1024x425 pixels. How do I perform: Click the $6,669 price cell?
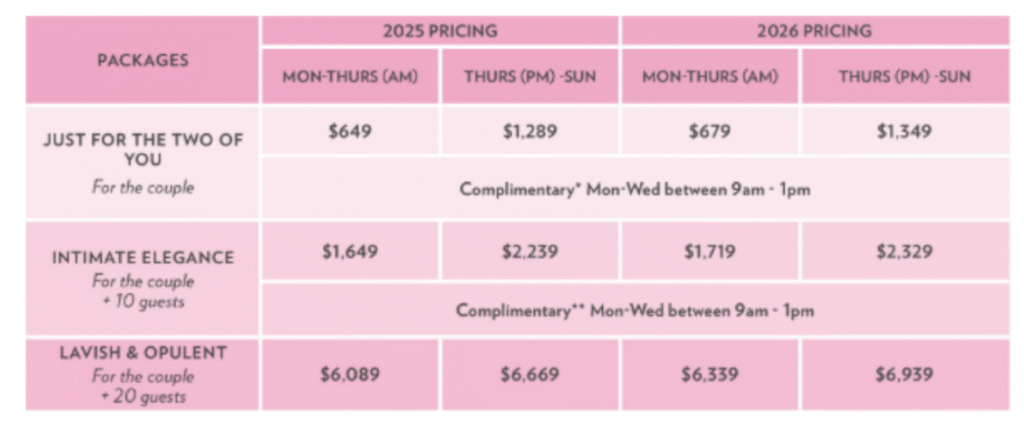530,374
